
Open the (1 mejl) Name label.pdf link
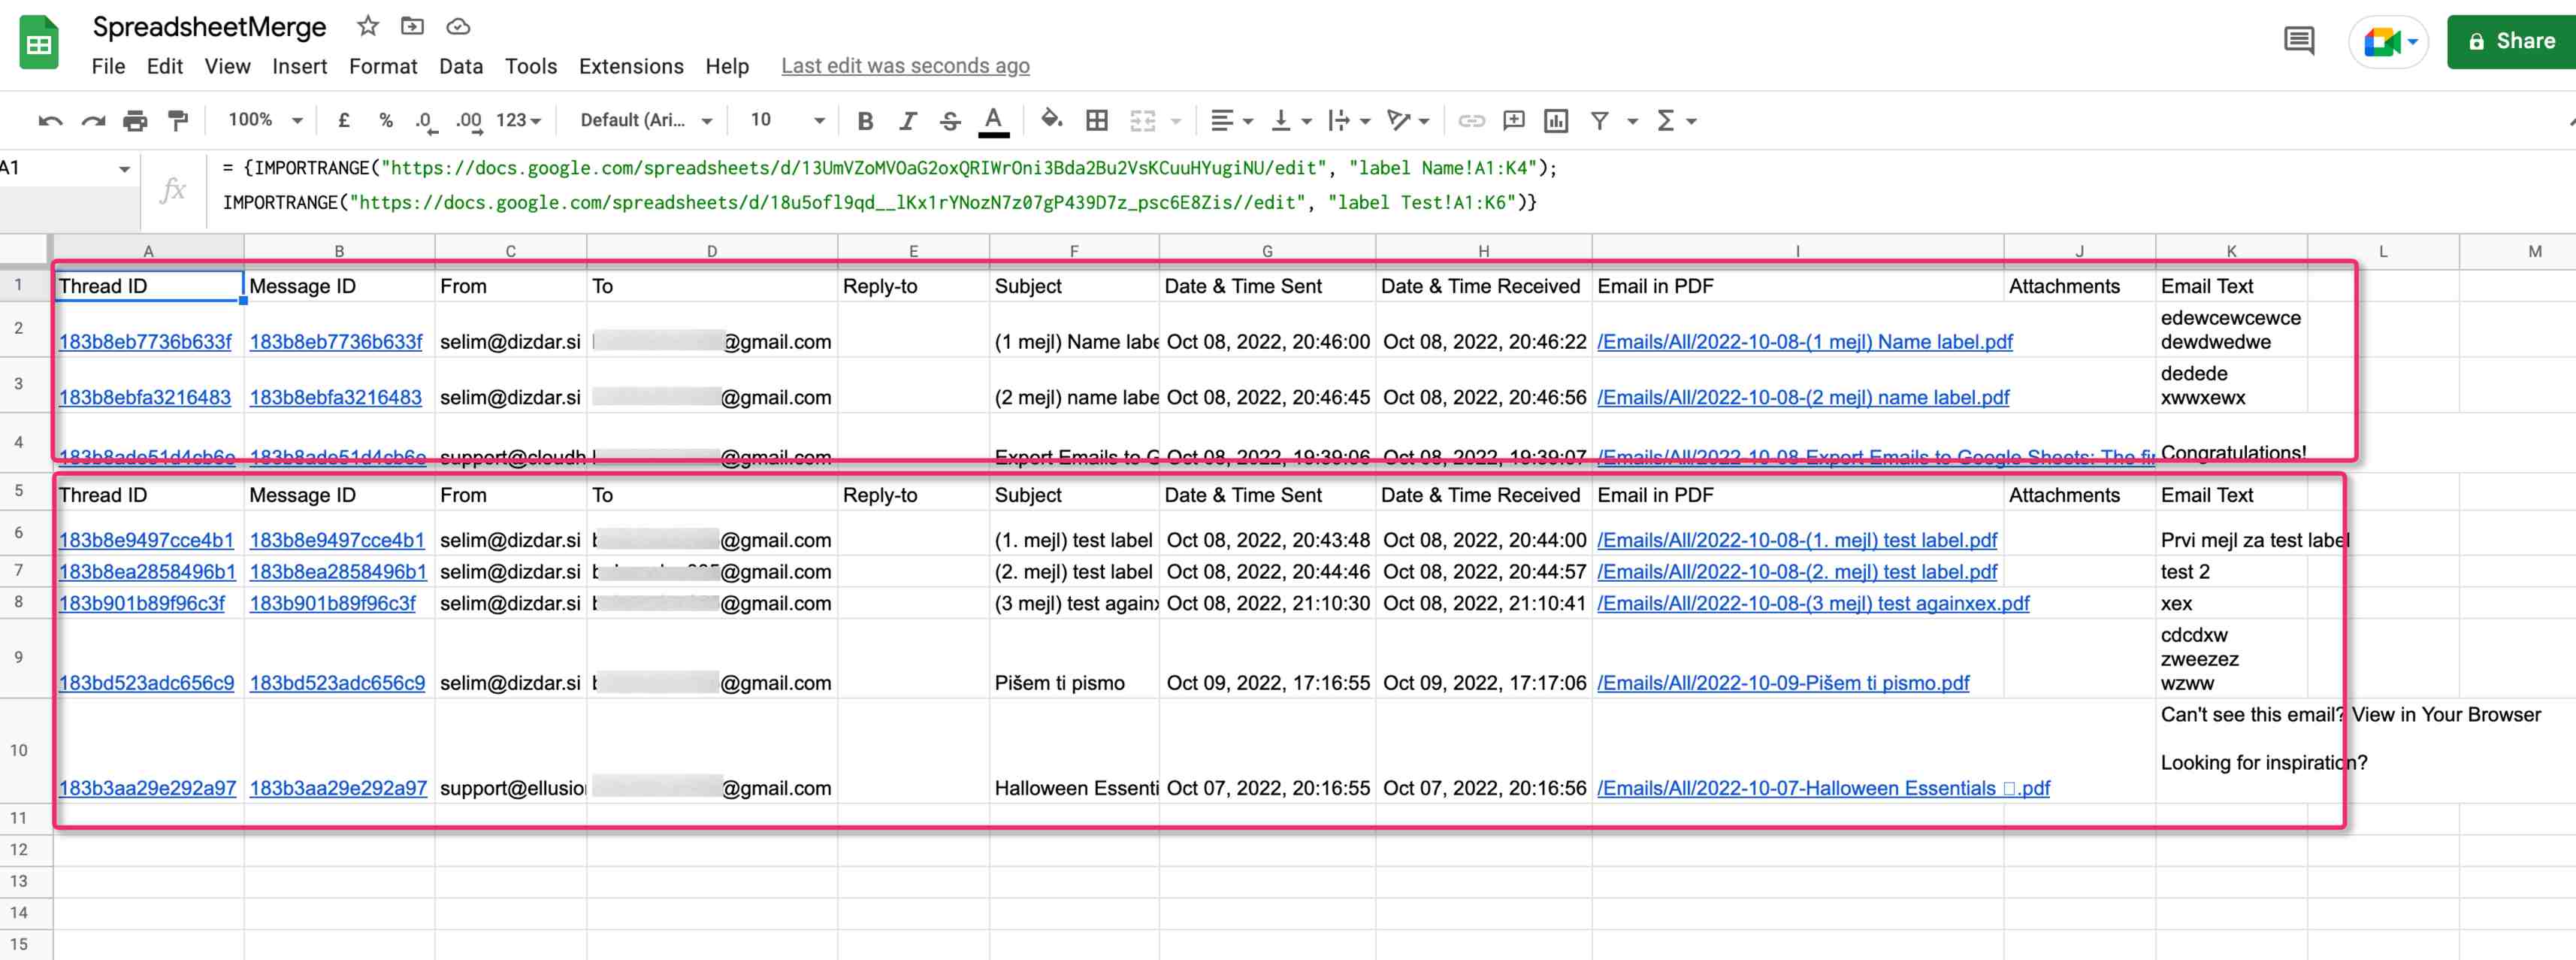(1805, 342)
